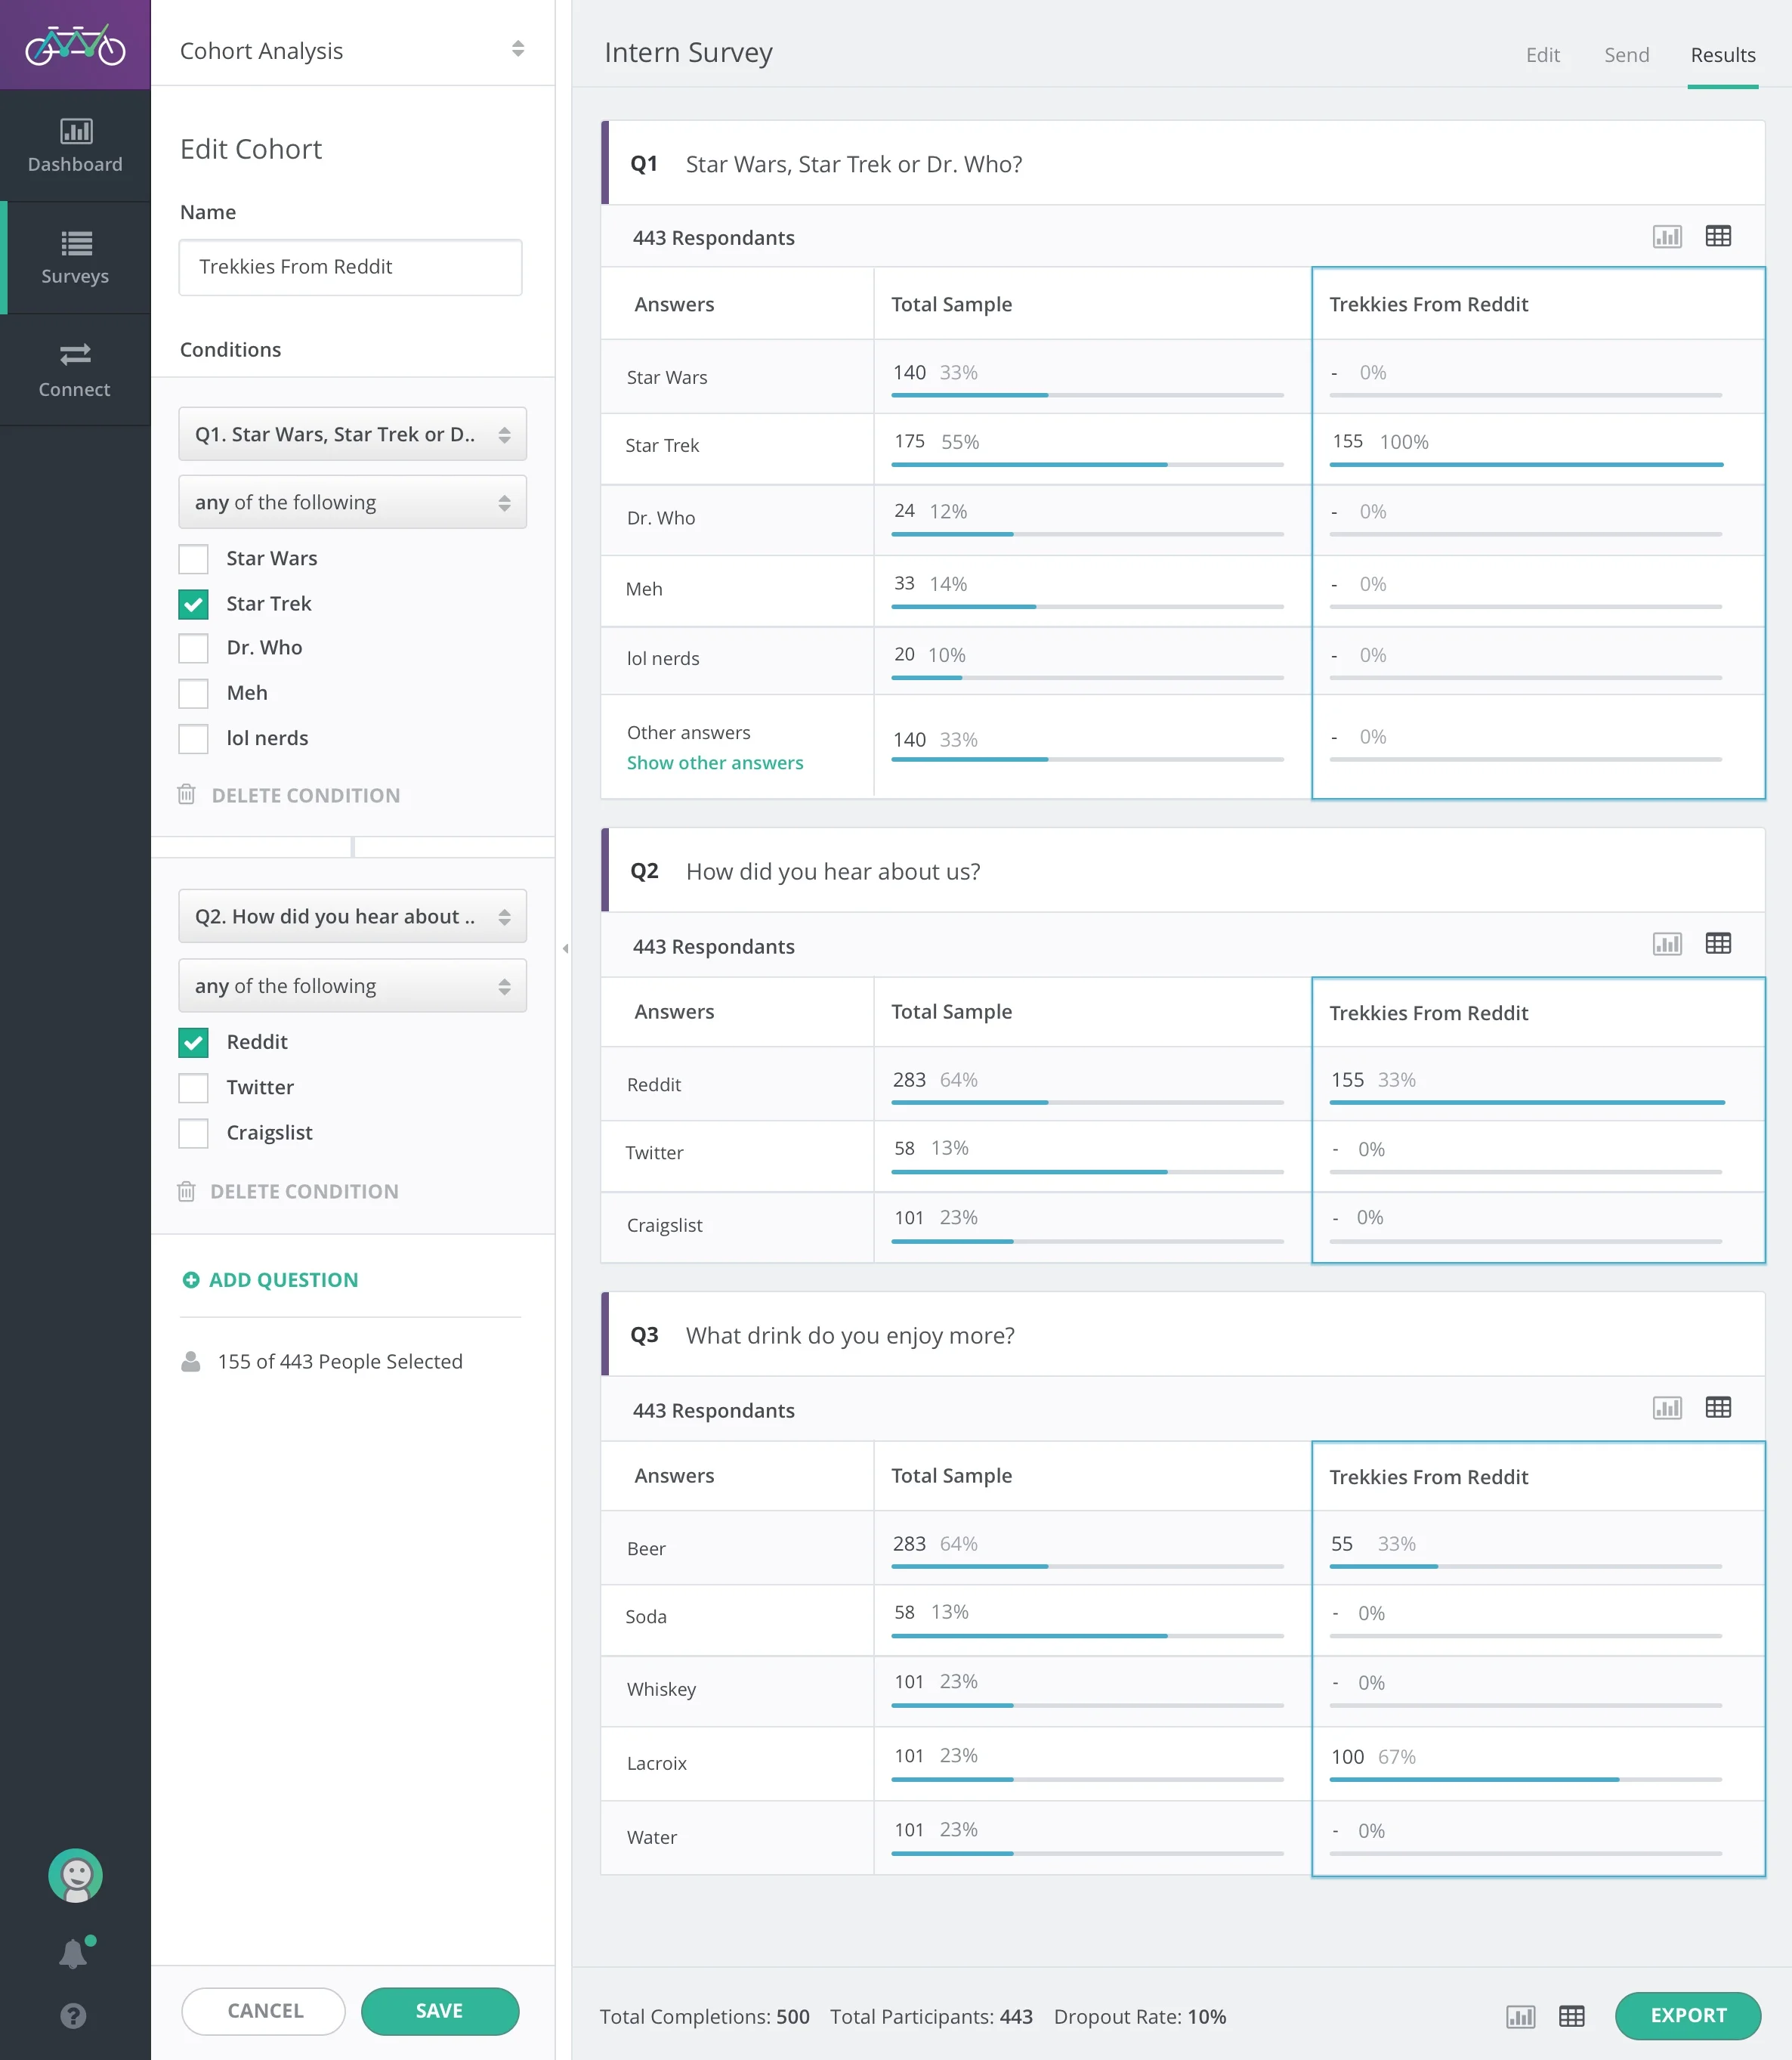Switch Q1 results to table view

(x=1718, y=237)
